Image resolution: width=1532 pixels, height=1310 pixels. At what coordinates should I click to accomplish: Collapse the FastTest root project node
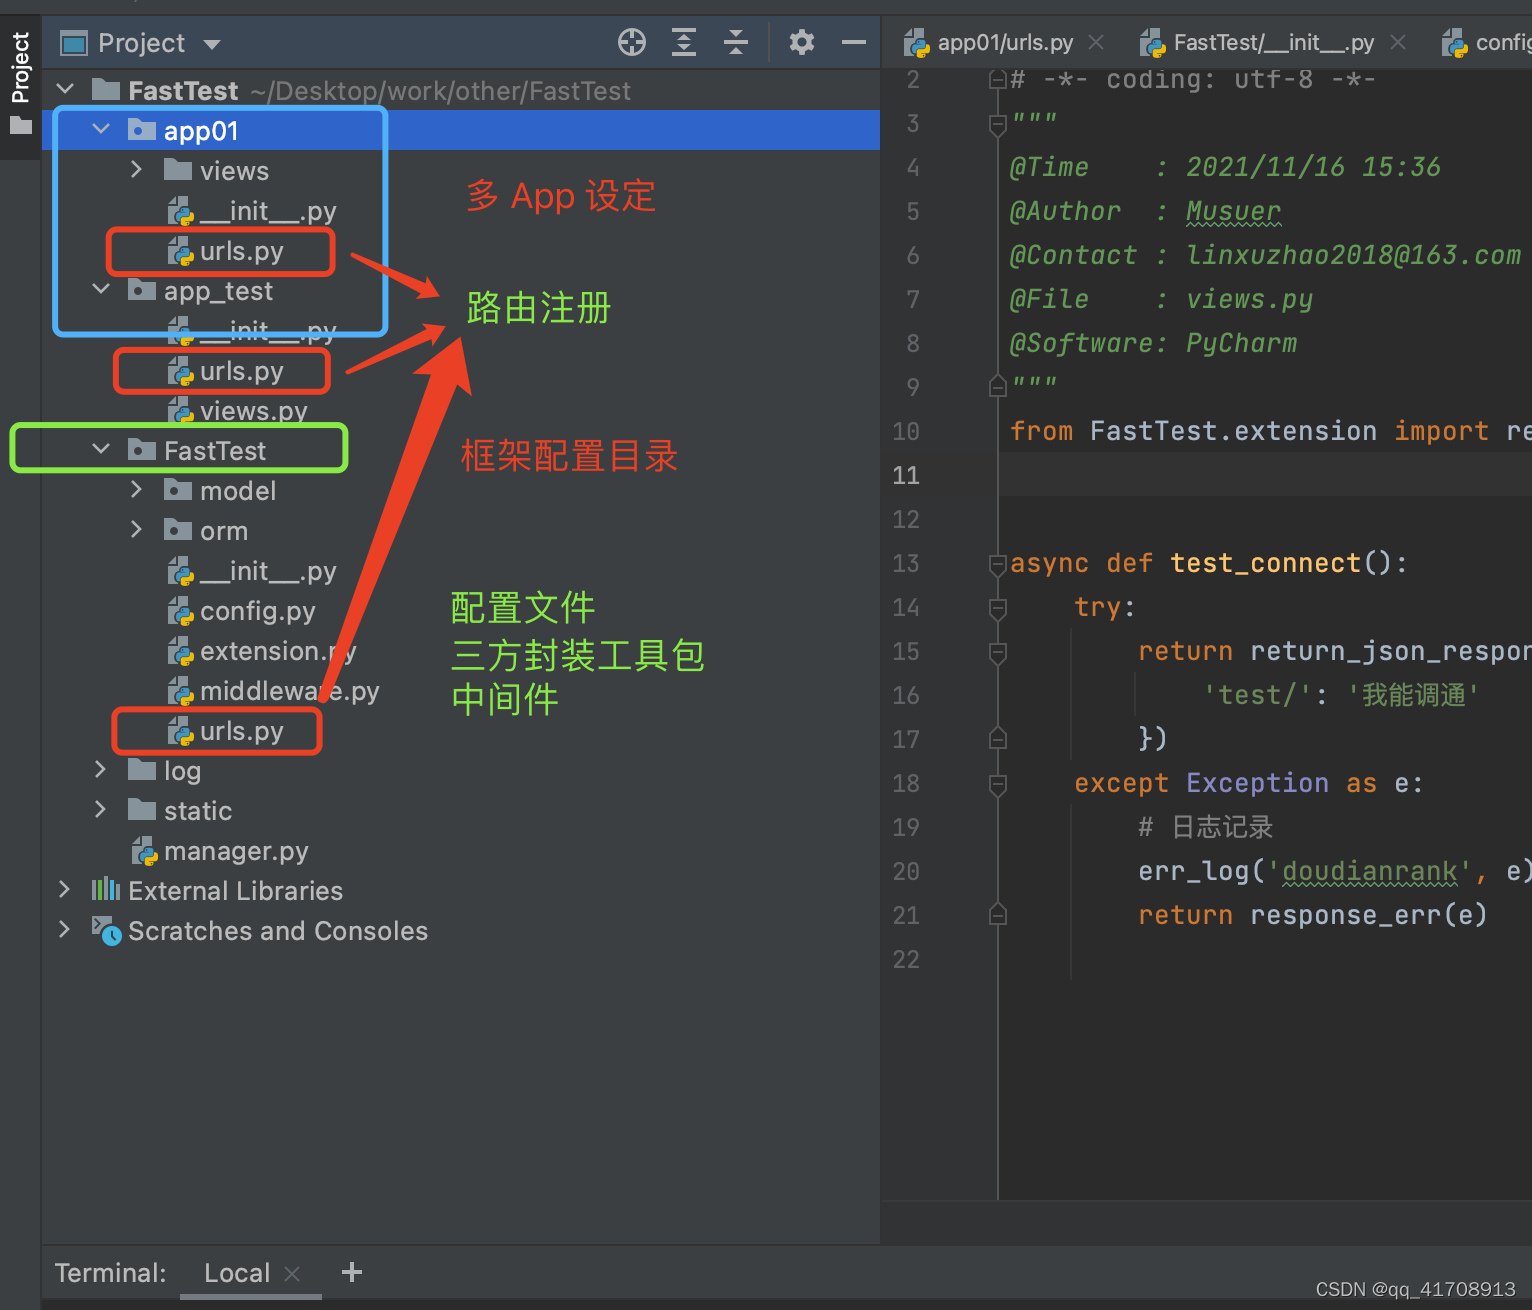pyautogui.click(x=65, y=90)
